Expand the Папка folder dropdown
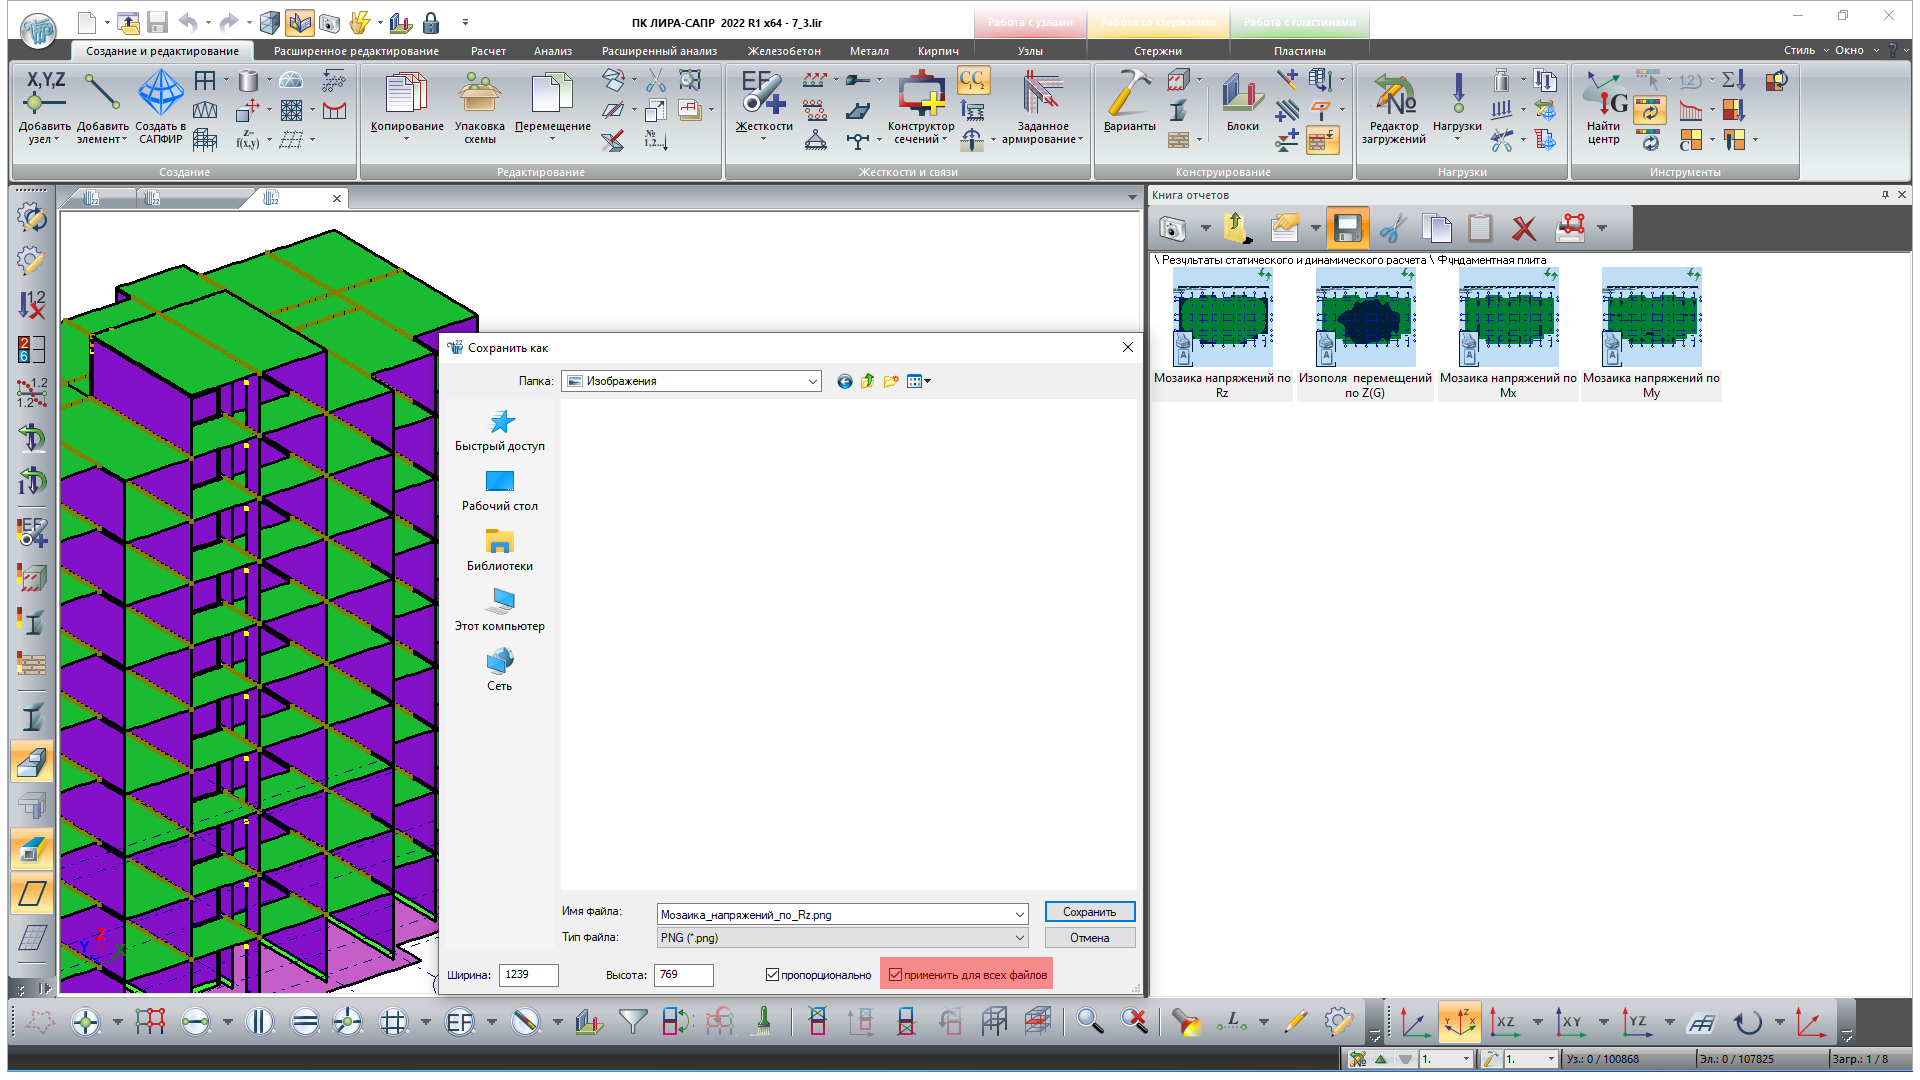The height and width of the screenshot is (1080, 1920). click(x=812, y=381)
